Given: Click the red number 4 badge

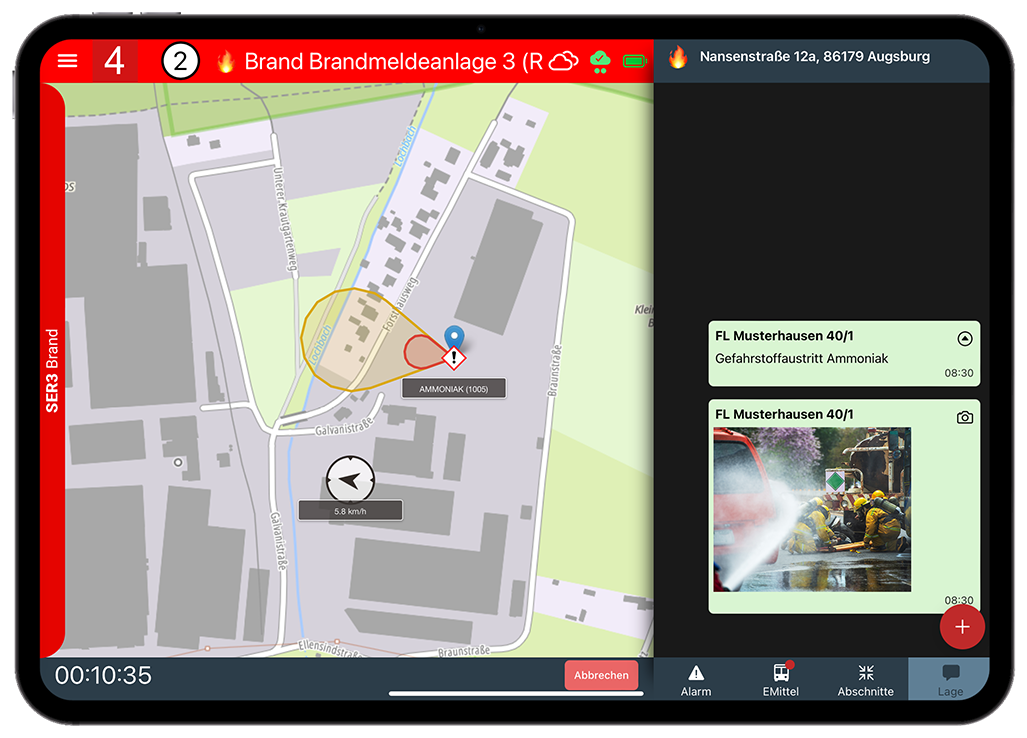Looking at the screenshot, I should pos(114,61).
